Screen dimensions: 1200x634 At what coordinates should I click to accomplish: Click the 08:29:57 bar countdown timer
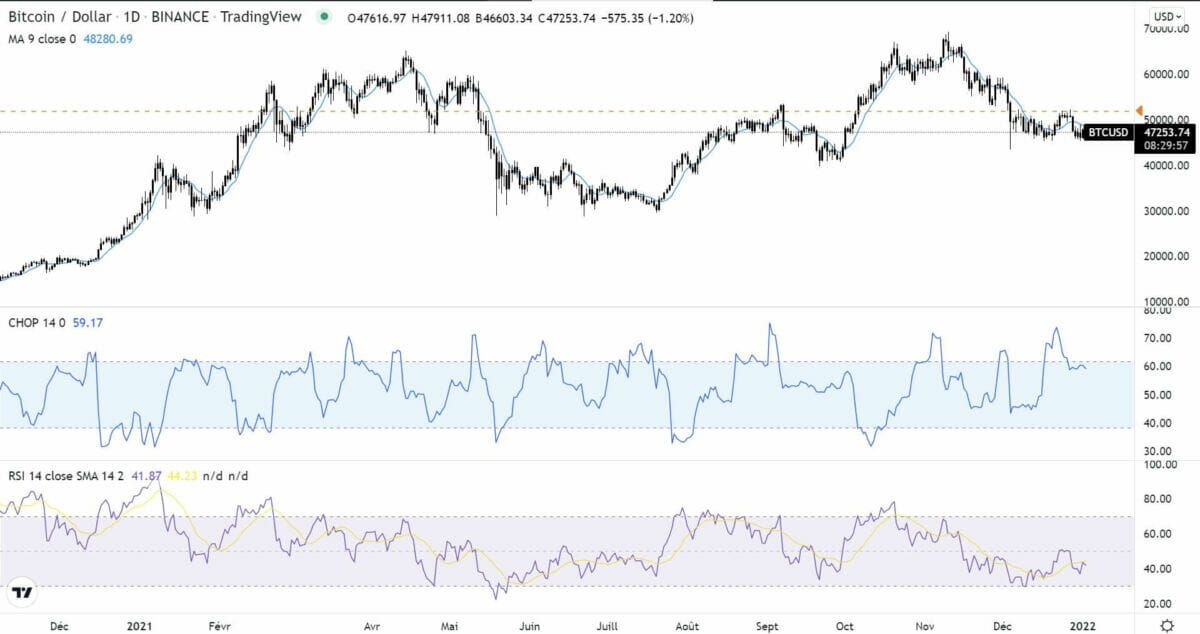tap(1167, 146)
